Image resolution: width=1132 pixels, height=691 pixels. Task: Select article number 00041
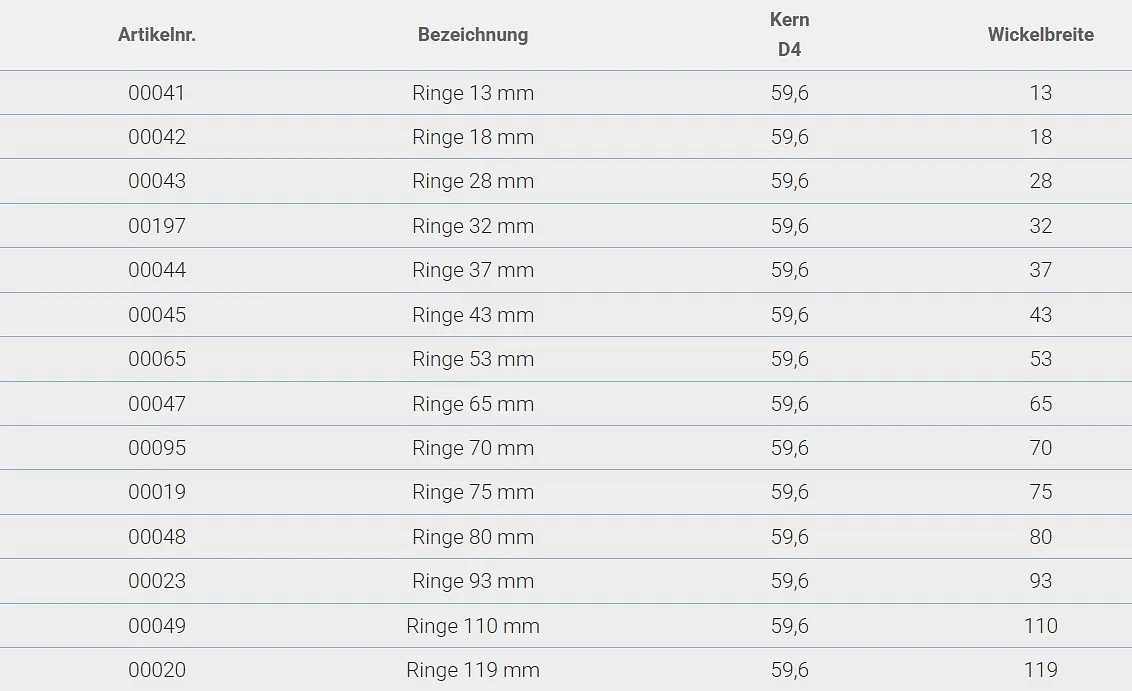click(x=157, y=93)
